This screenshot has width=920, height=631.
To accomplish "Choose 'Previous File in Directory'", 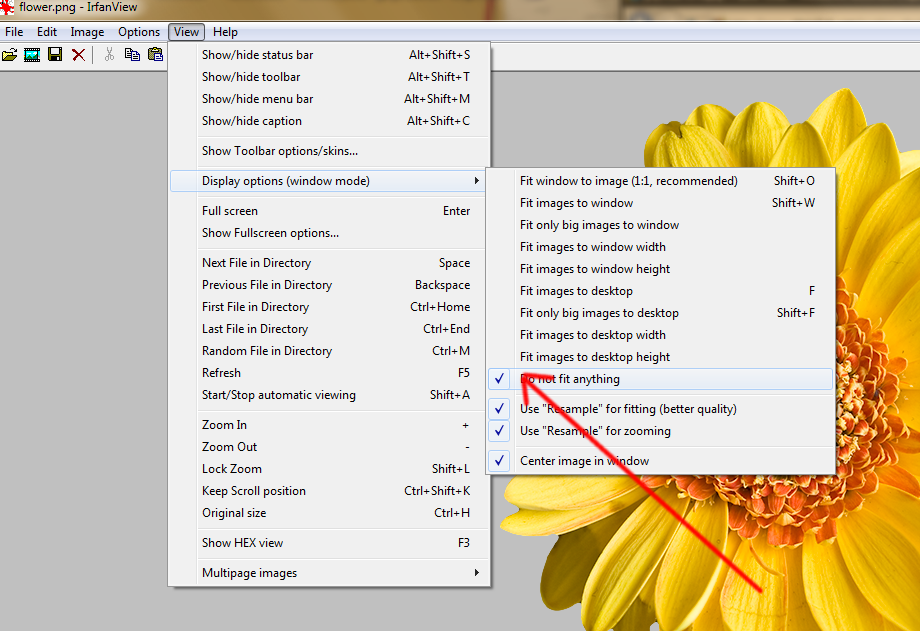I will (329, 285).
